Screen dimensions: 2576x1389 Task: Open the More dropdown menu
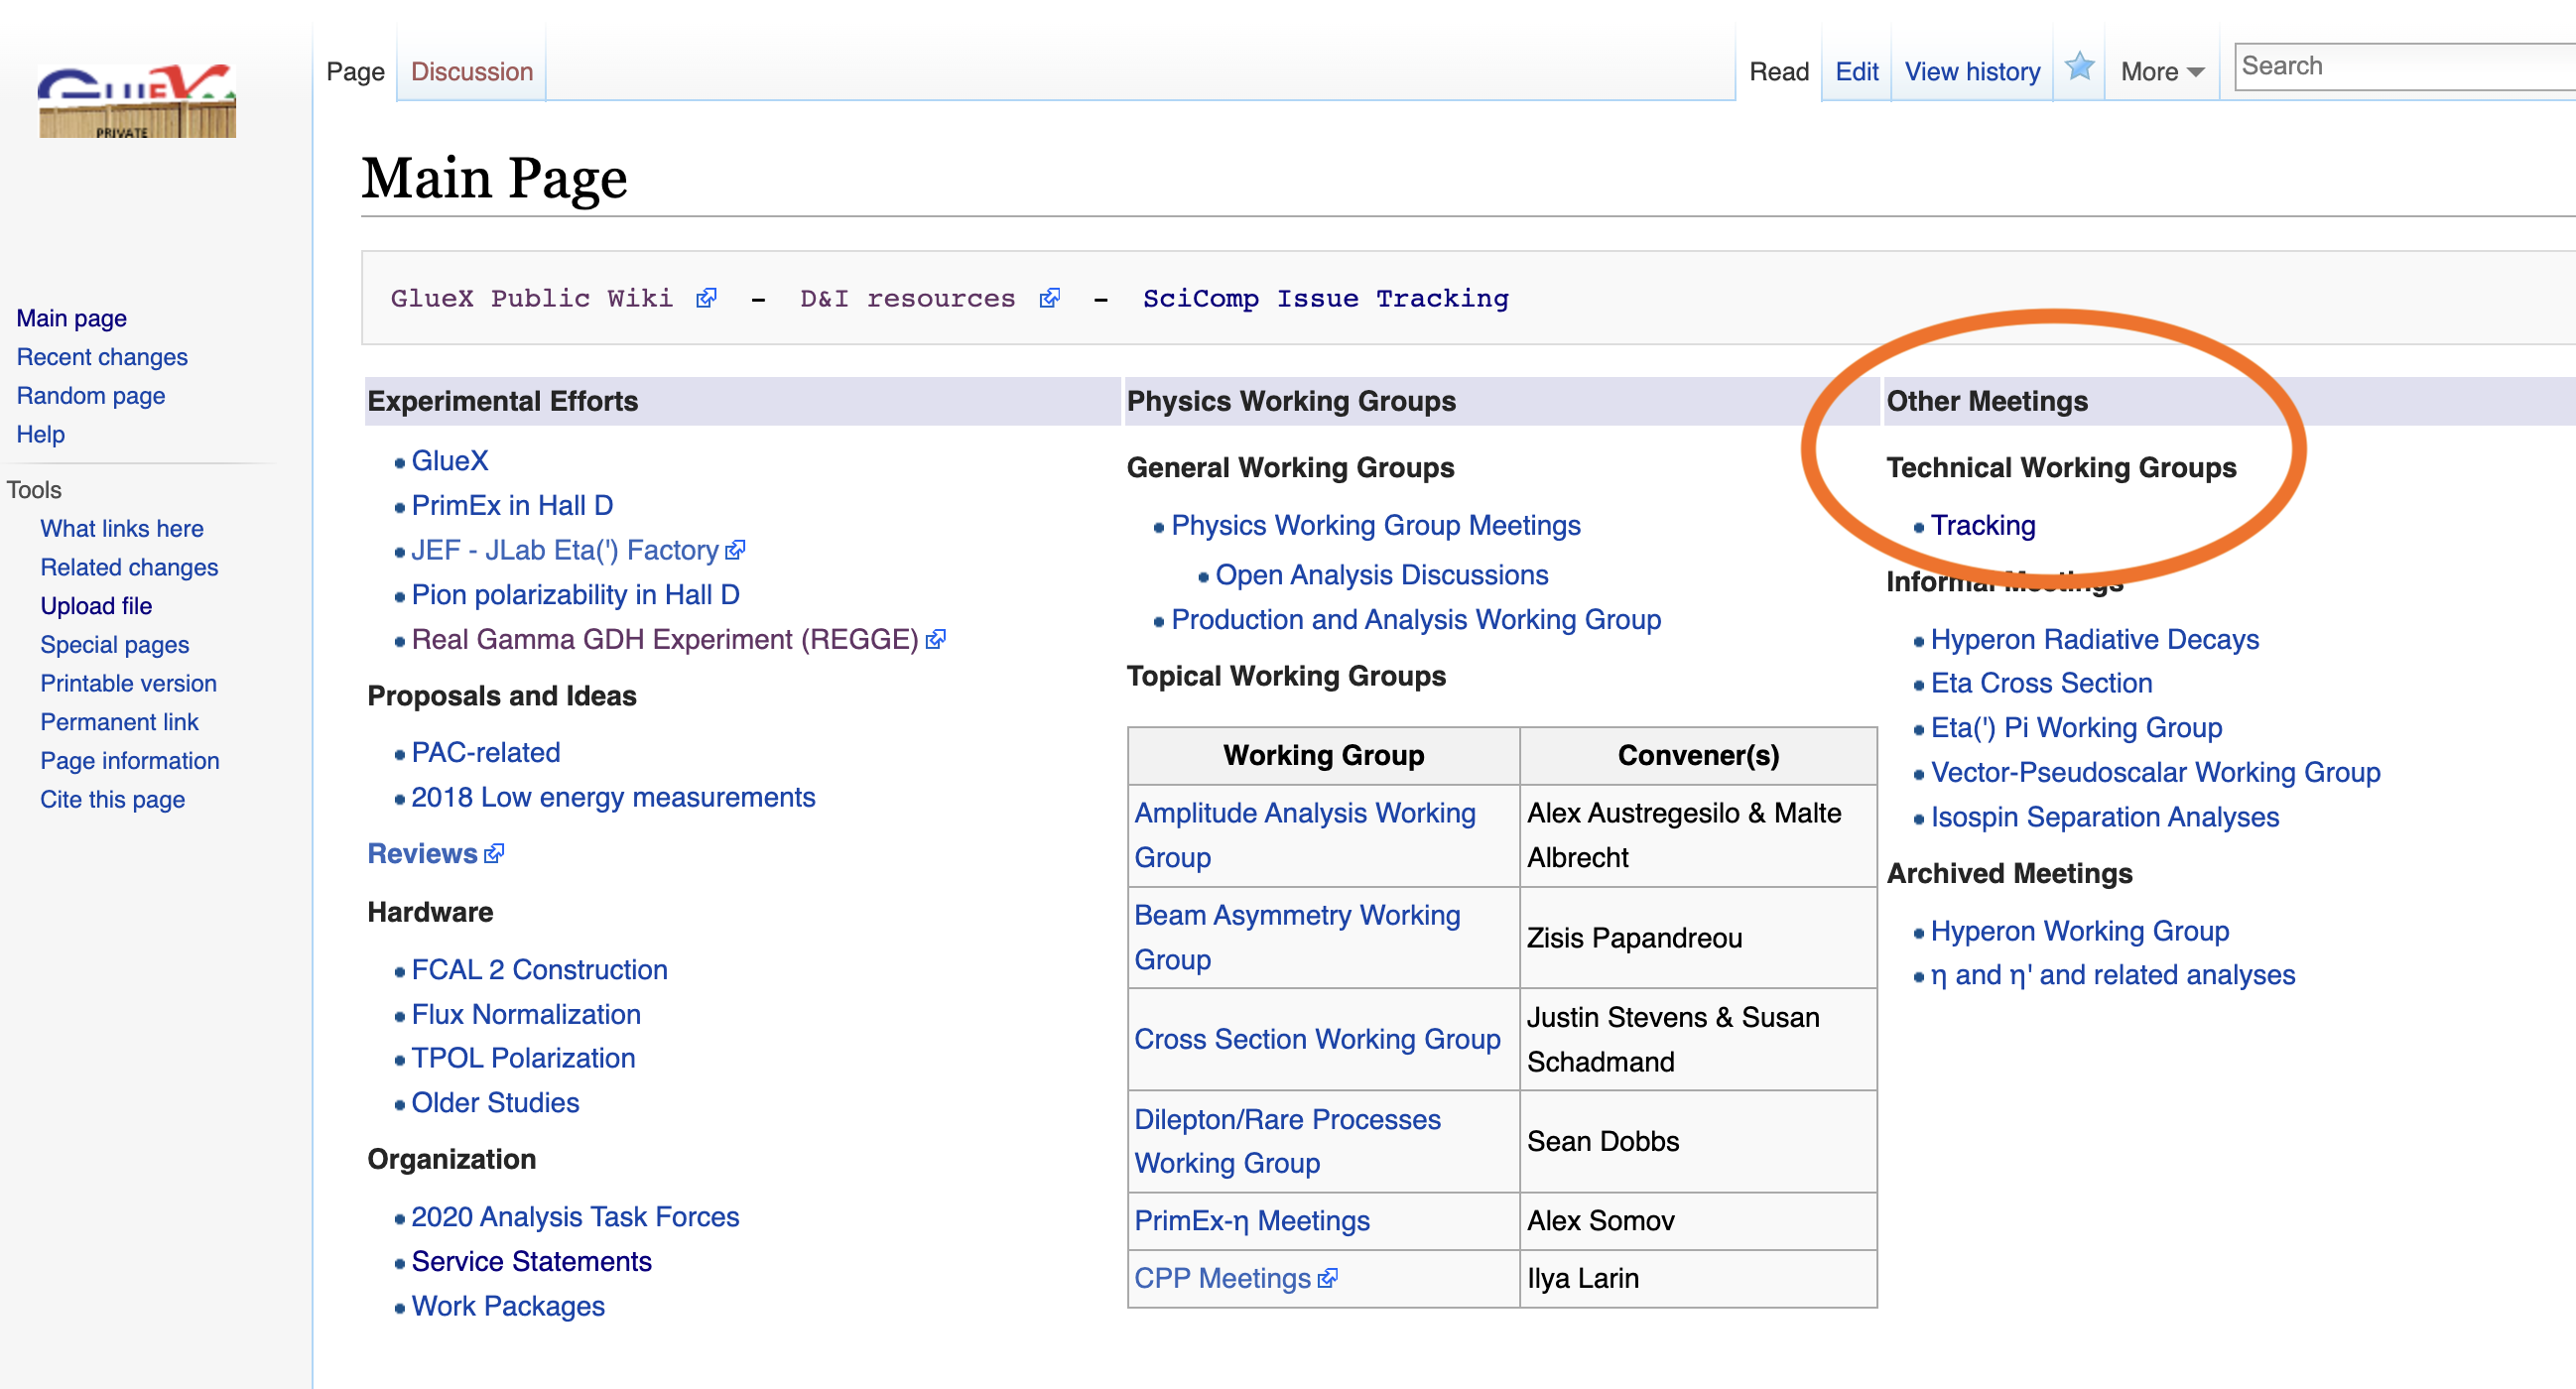pyautogui.click(x=2161, y=72)
